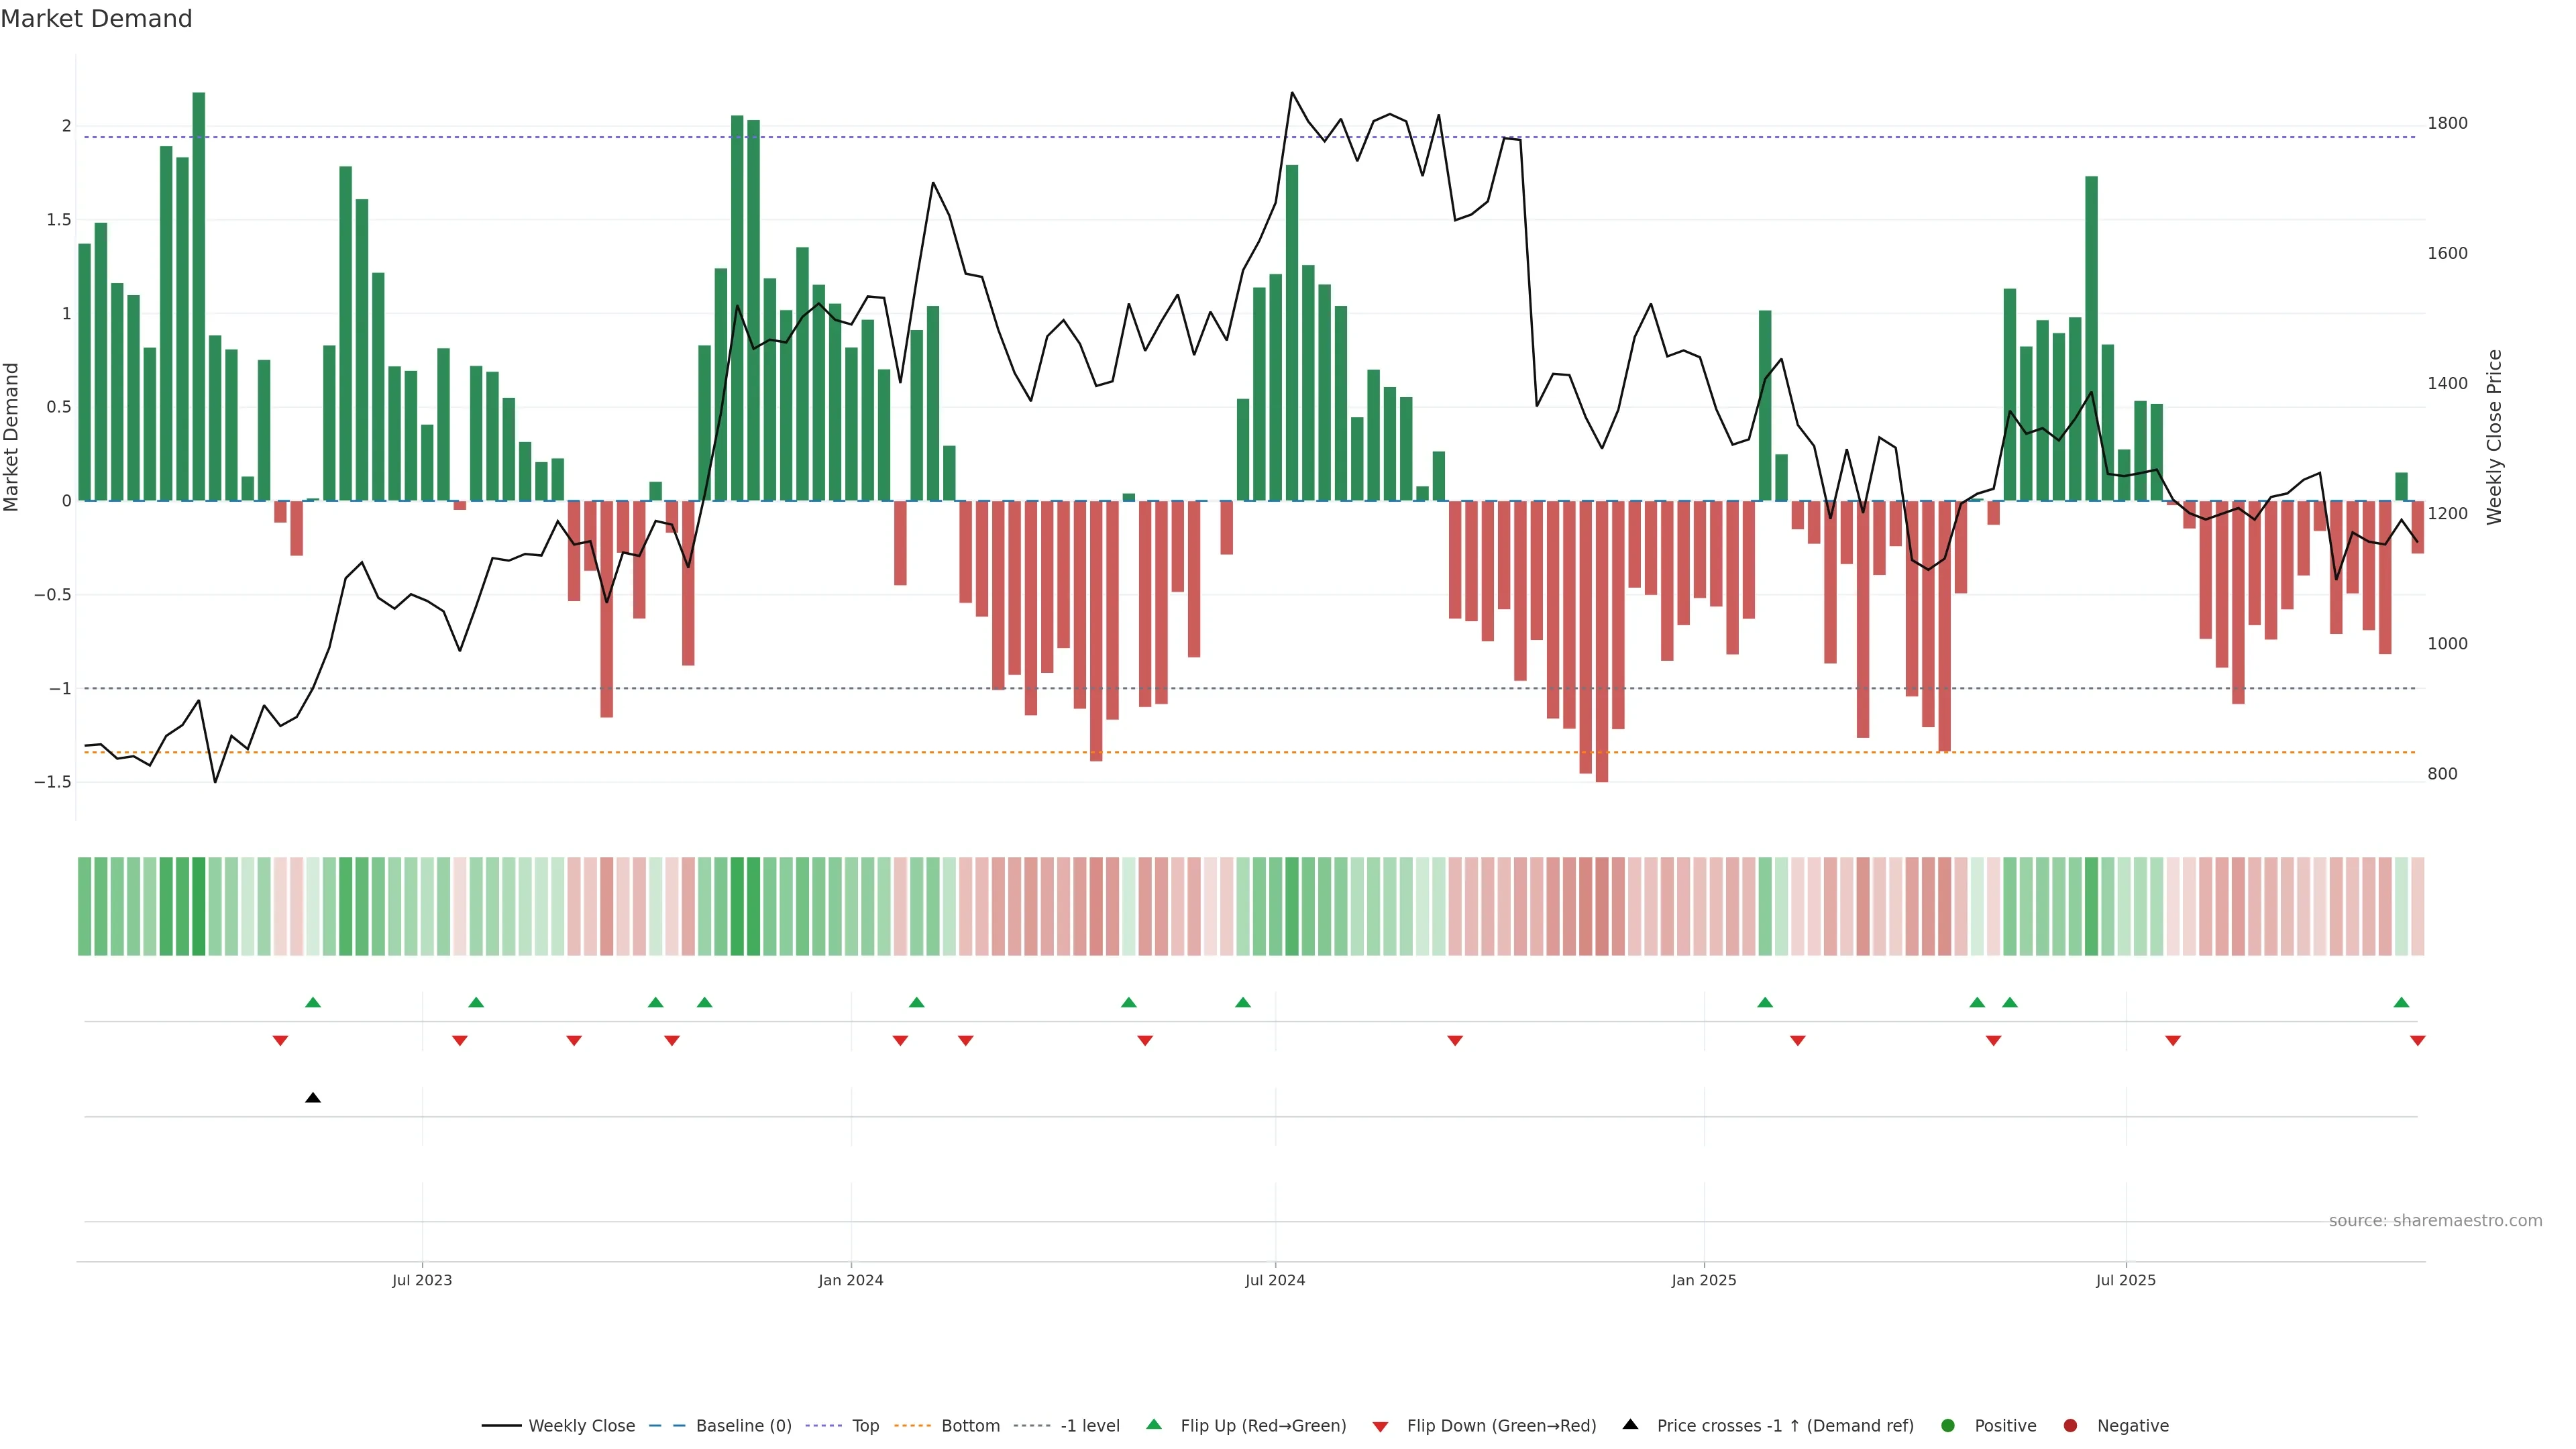
Task: Click the leftmost green flip-up triangle marker
Action: (313, 1003)
